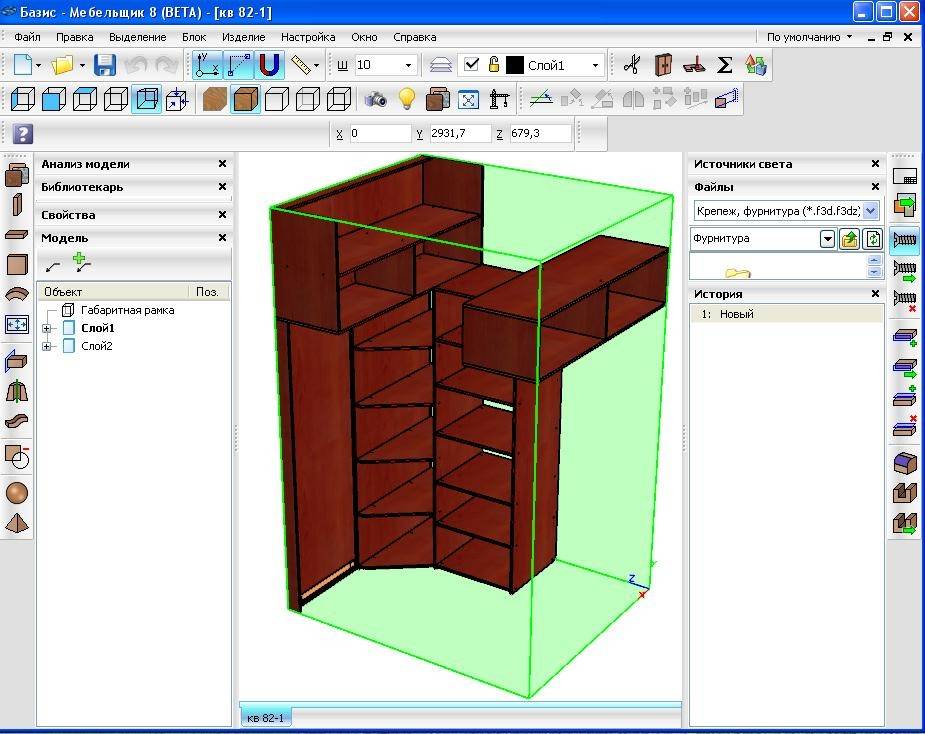The image size is (925, 734).
Task: Click into the Z coordinate field
Action: 540,133
